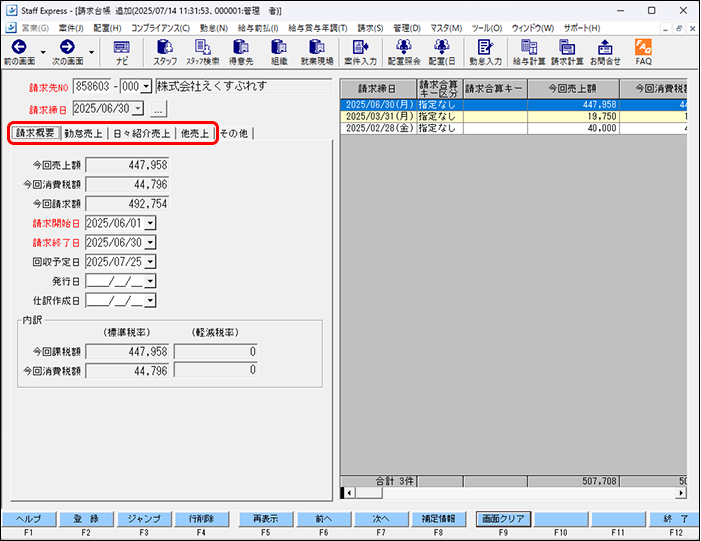
Task: Open the 請求終了日 date dropdown
Action: tap(150, 242)
